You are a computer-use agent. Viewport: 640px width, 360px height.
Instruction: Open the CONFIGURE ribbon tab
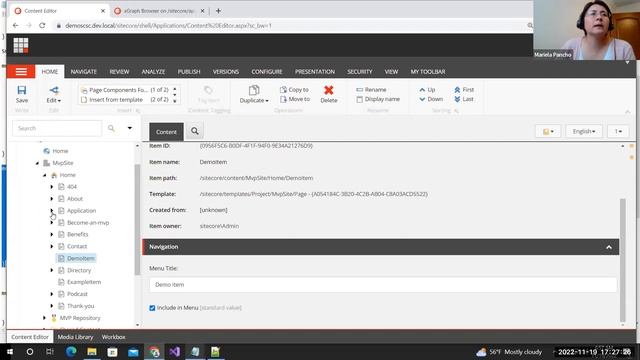tap(267, 72)
